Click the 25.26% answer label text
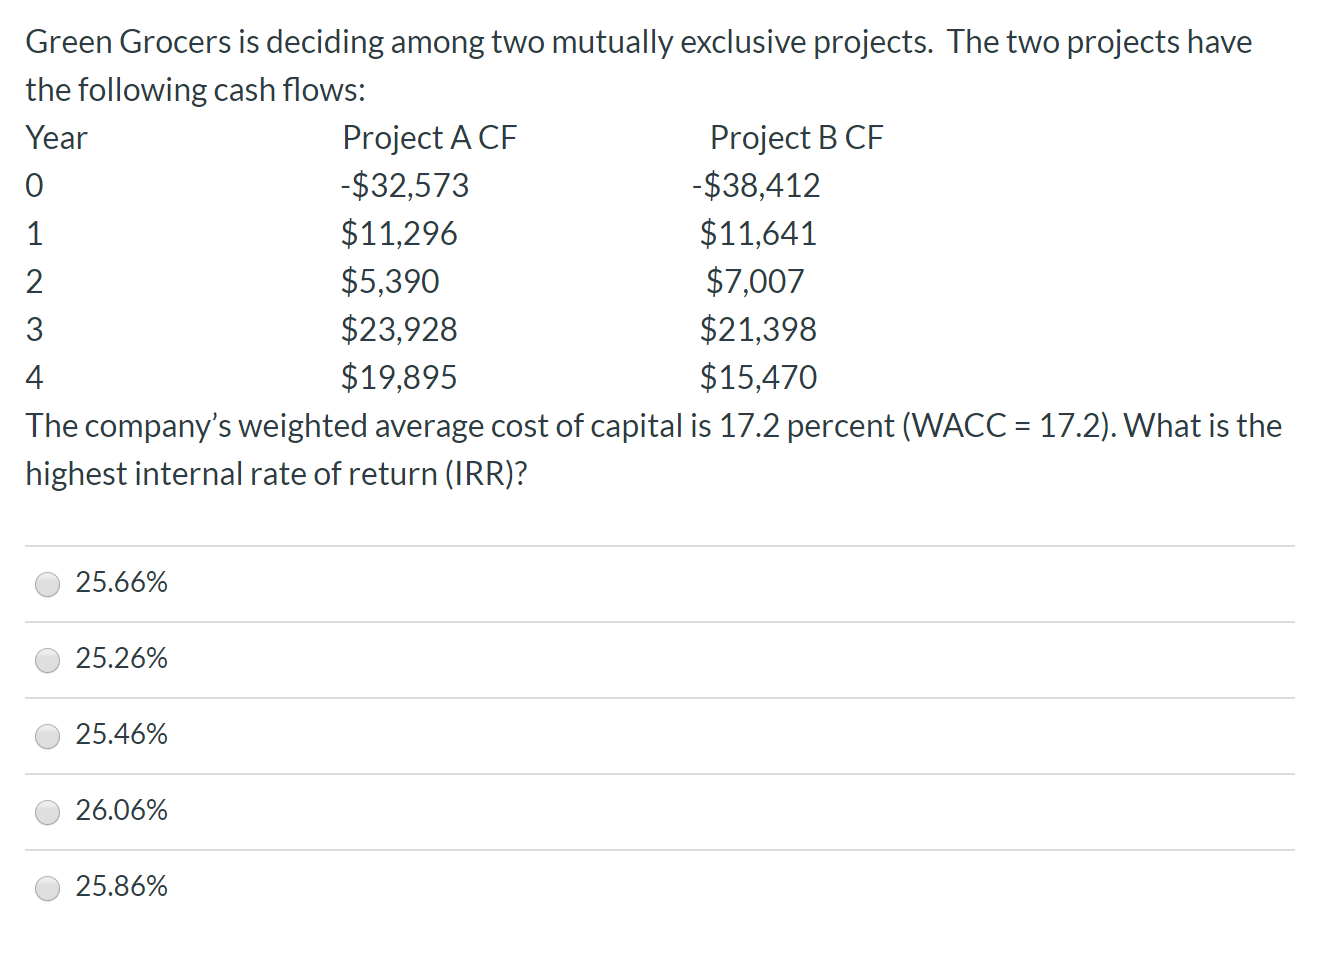This screenshot has height=964, width=1325. point(121,658)
